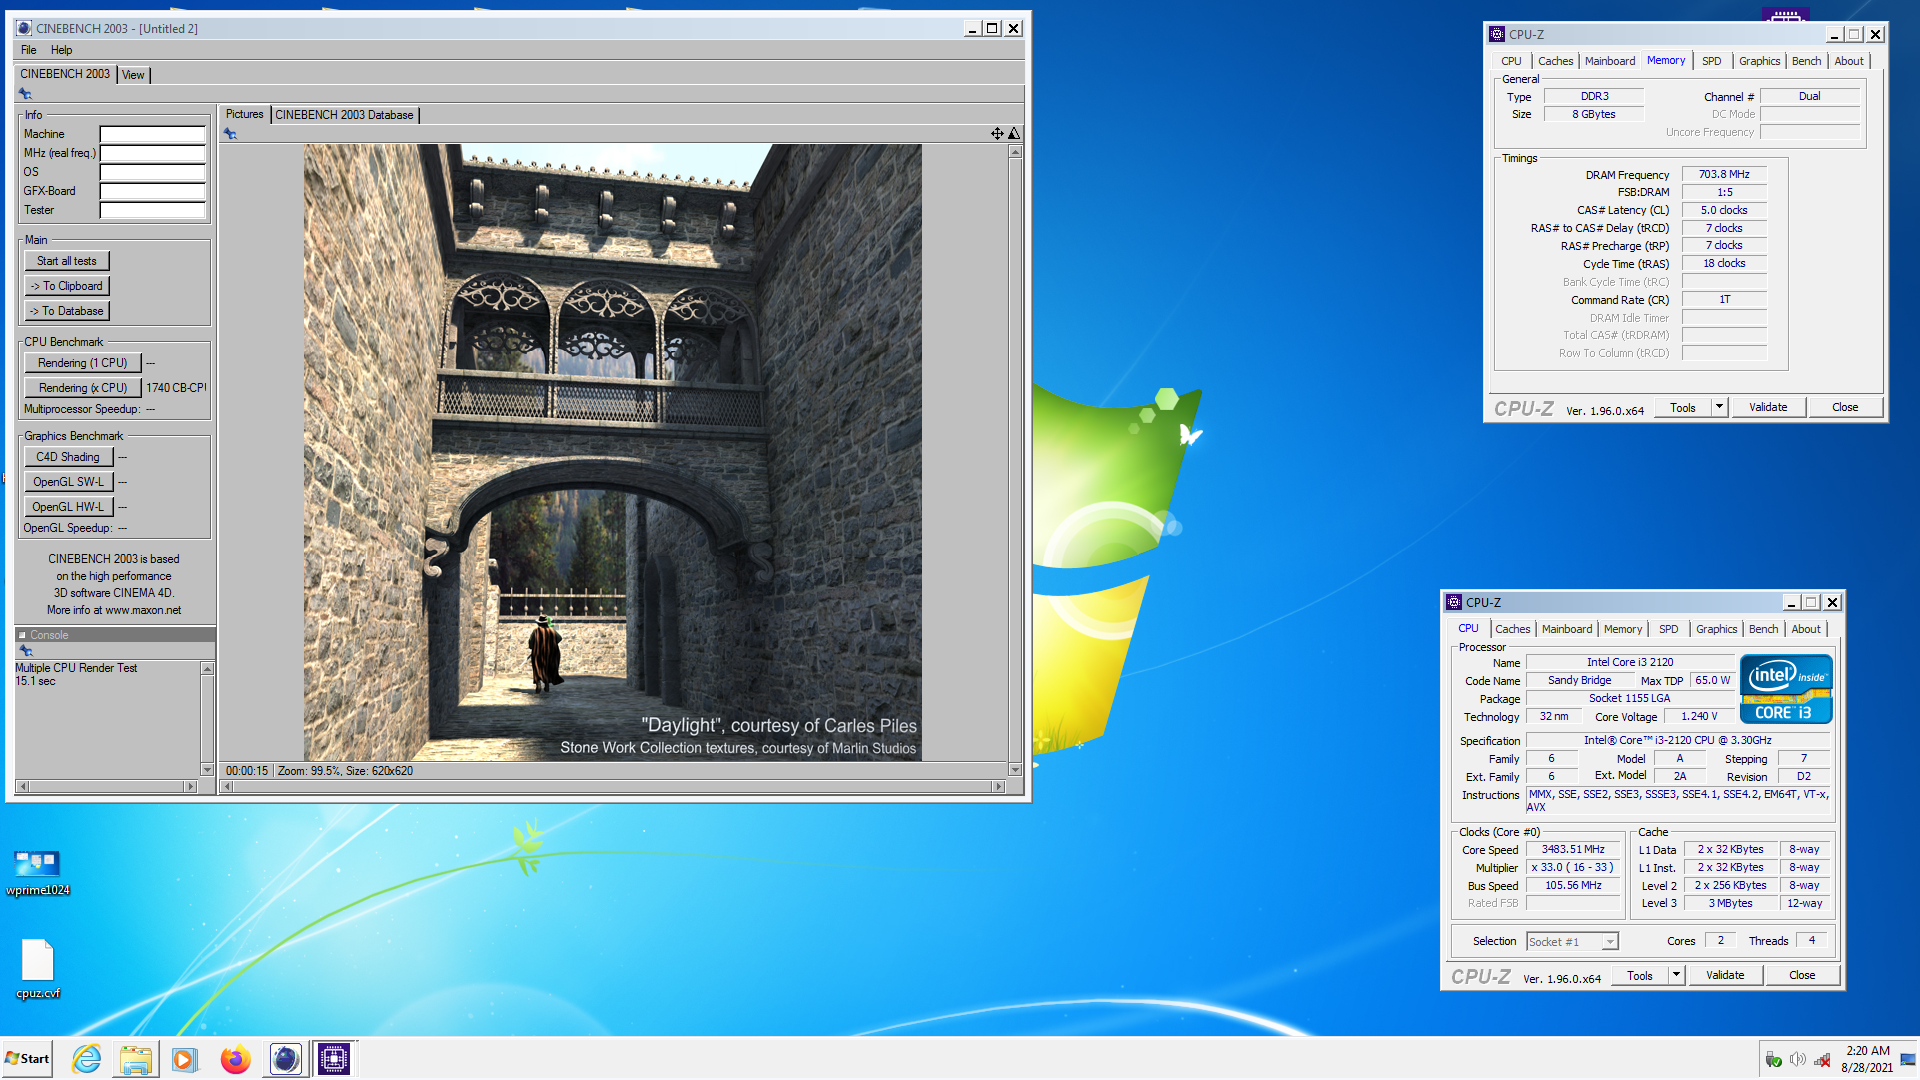
Task: Open About tab in lower CPU-Z window
Action: click(1805, 629)
